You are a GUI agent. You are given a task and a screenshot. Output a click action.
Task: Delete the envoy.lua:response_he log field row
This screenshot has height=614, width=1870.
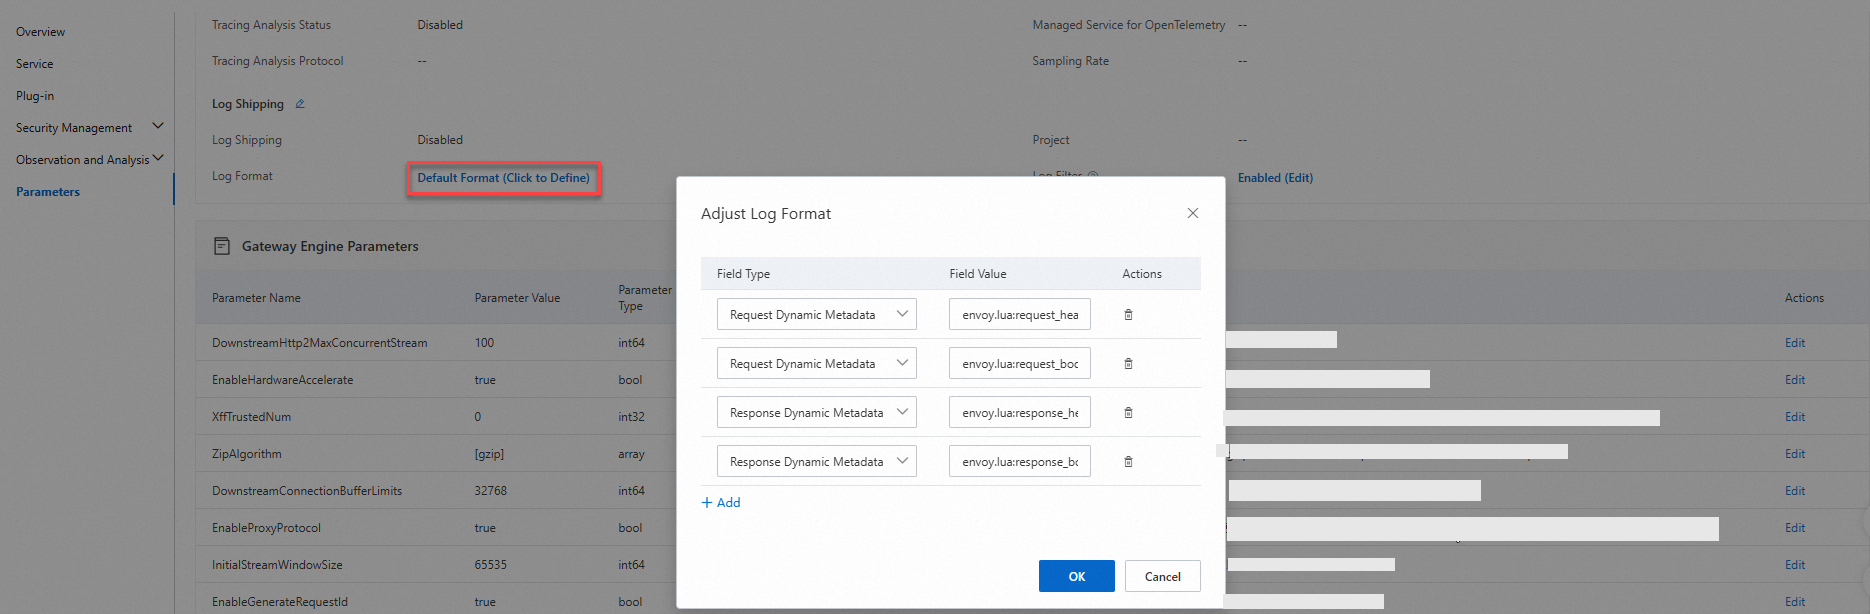click(1128, 413)
